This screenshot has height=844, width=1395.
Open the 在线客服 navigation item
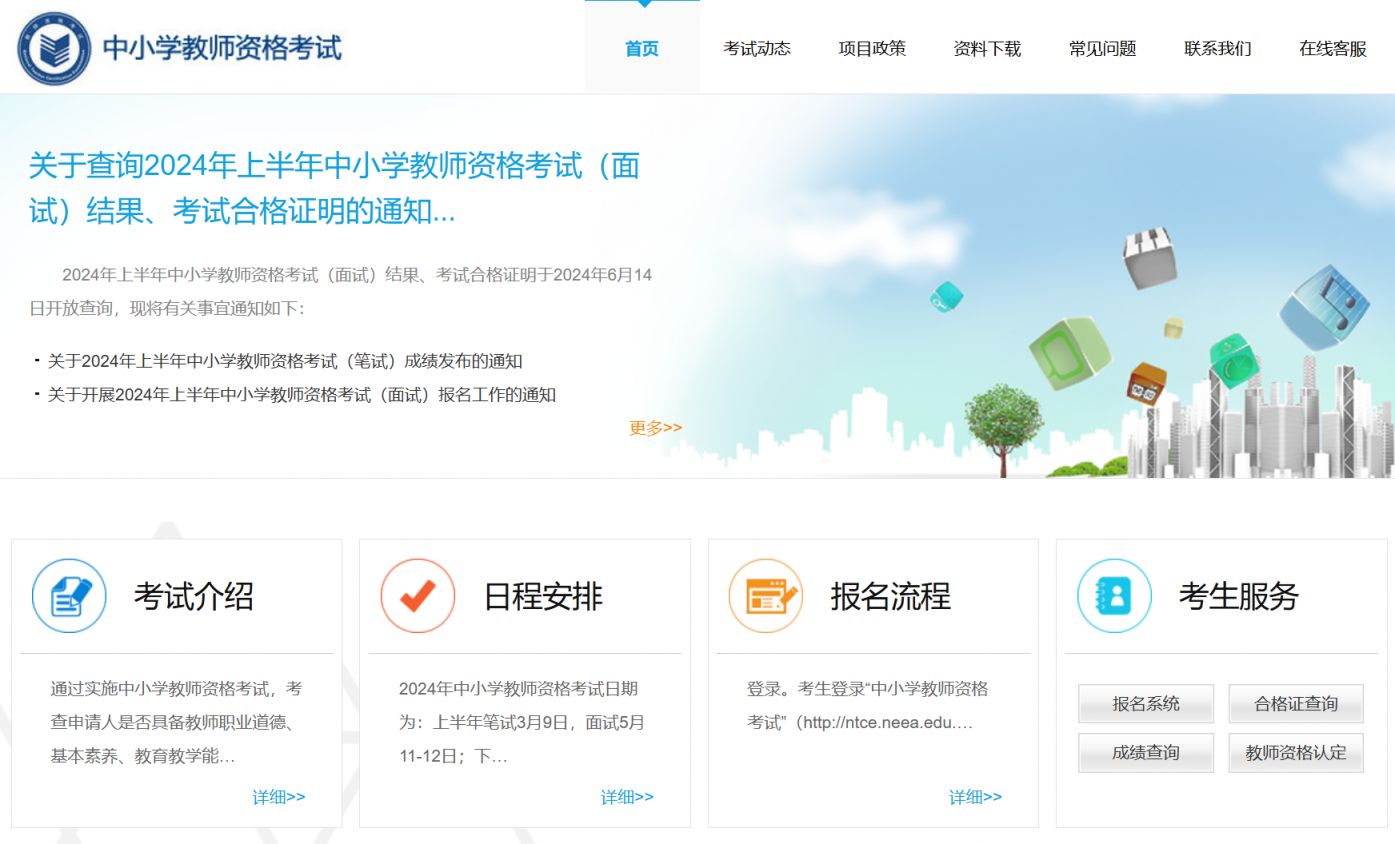(x=1332, y=48)
